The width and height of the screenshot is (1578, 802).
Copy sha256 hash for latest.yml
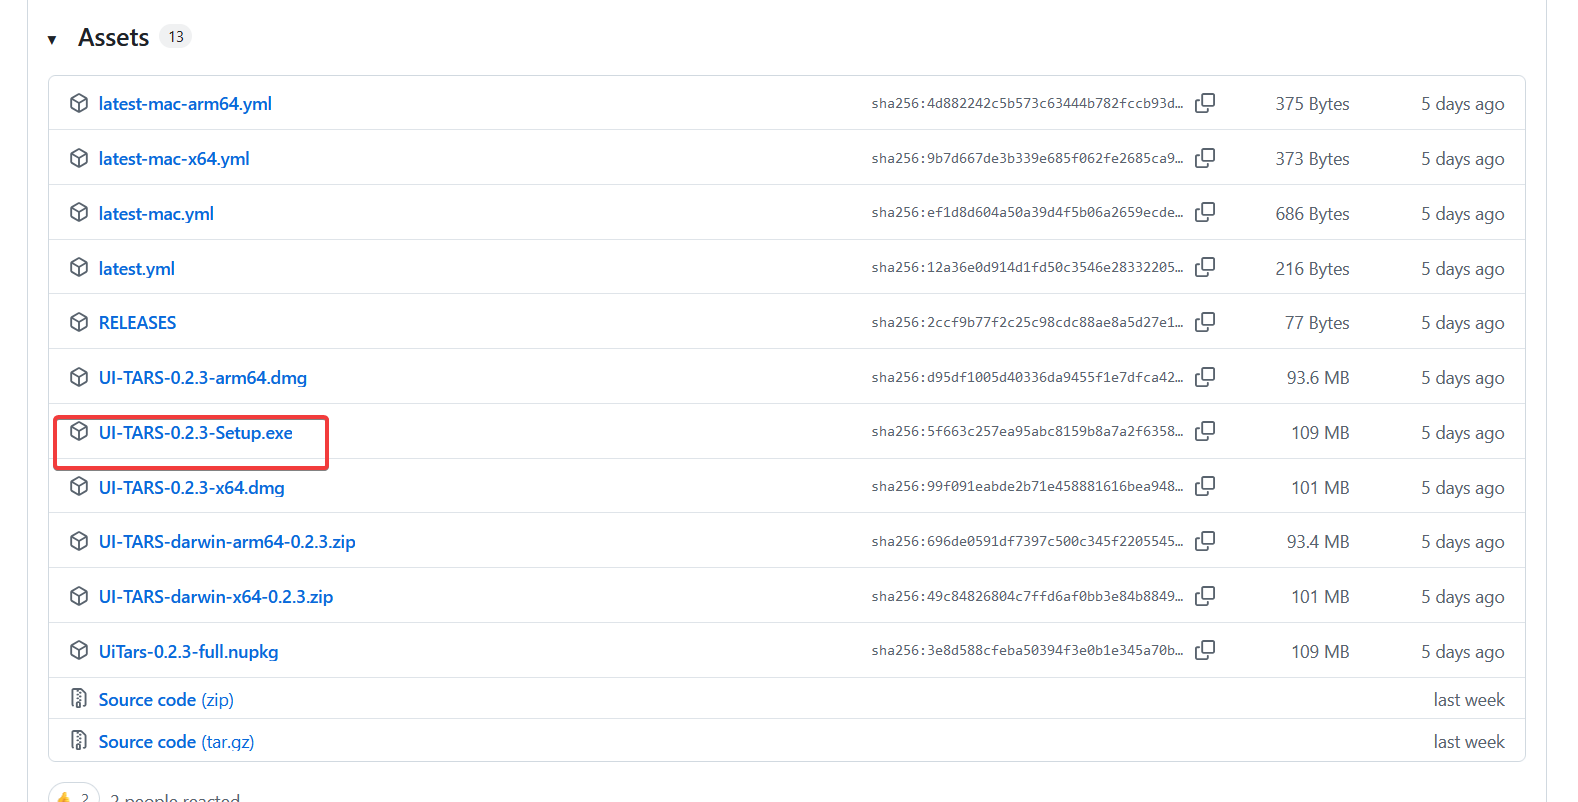(x=1205, y=267)
